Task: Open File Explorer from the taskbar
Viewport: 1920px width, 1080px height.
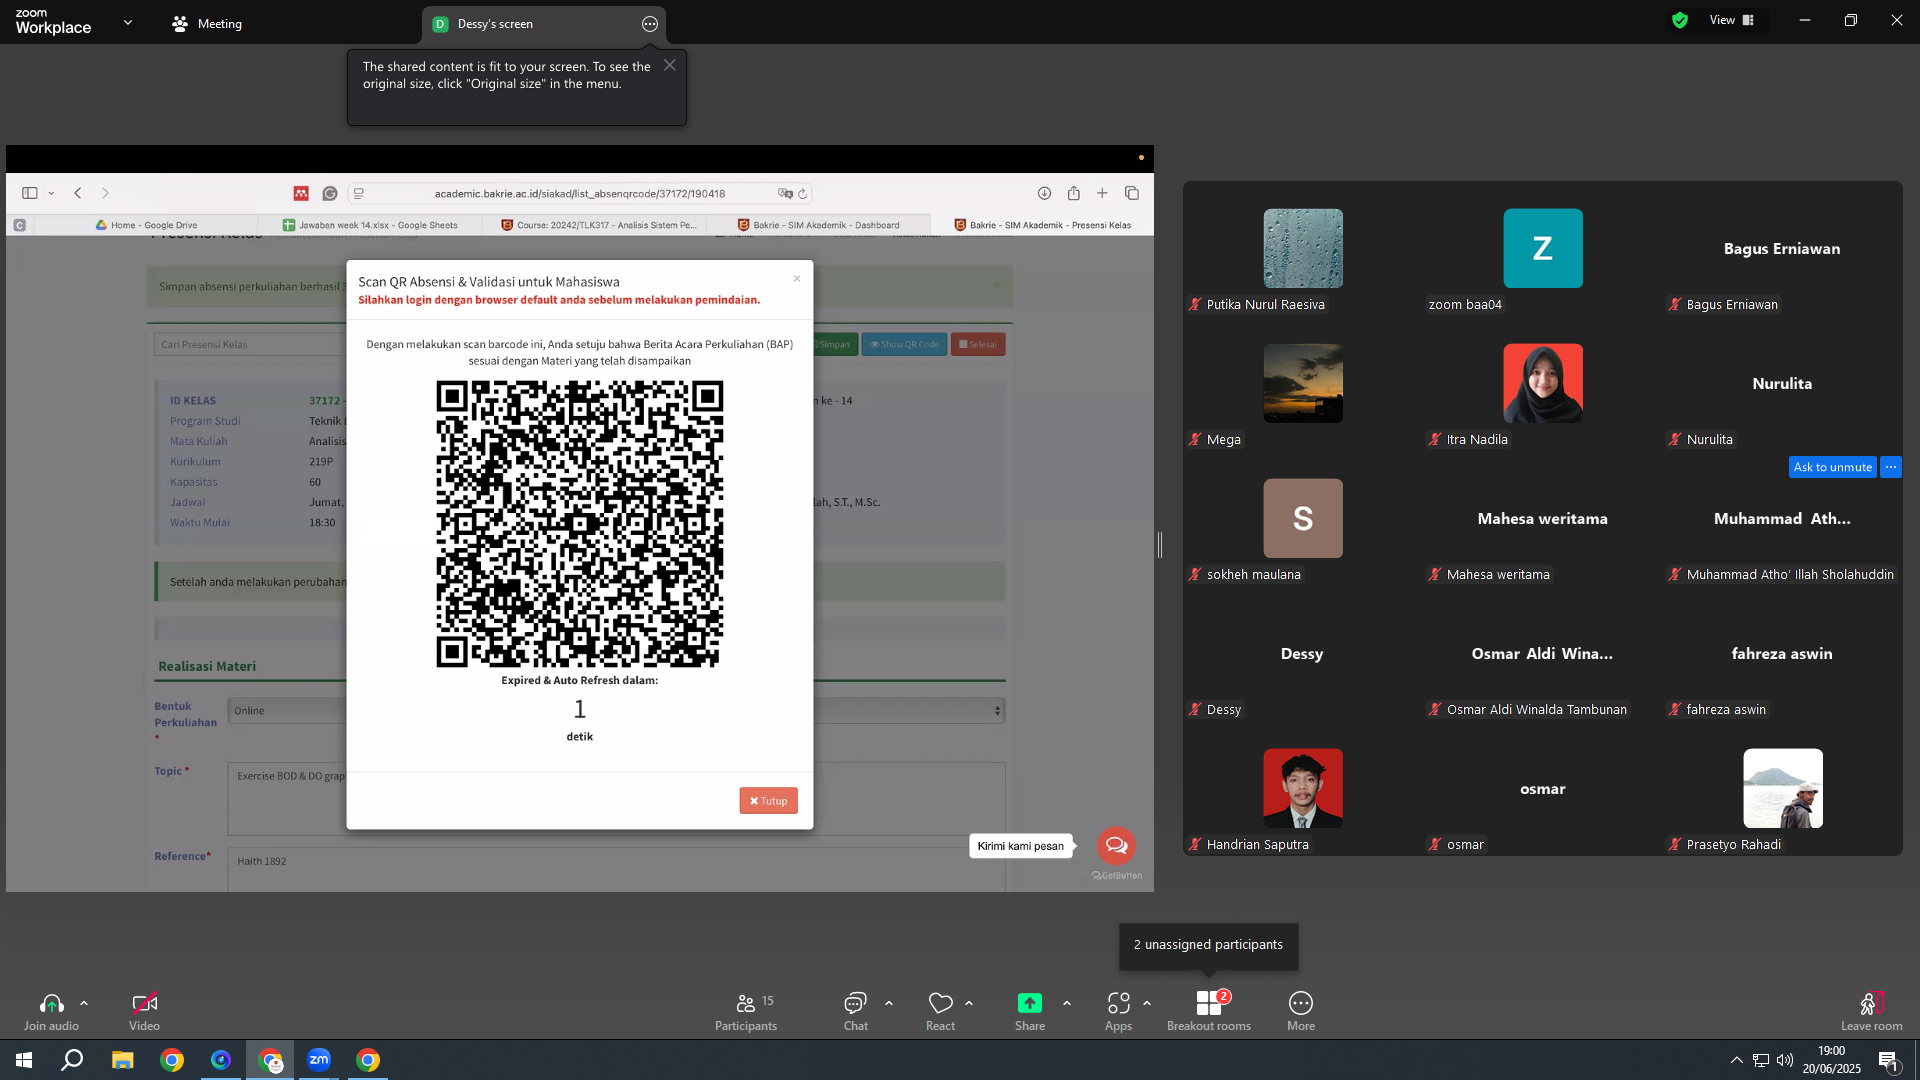Action: tap(122, 1060)
